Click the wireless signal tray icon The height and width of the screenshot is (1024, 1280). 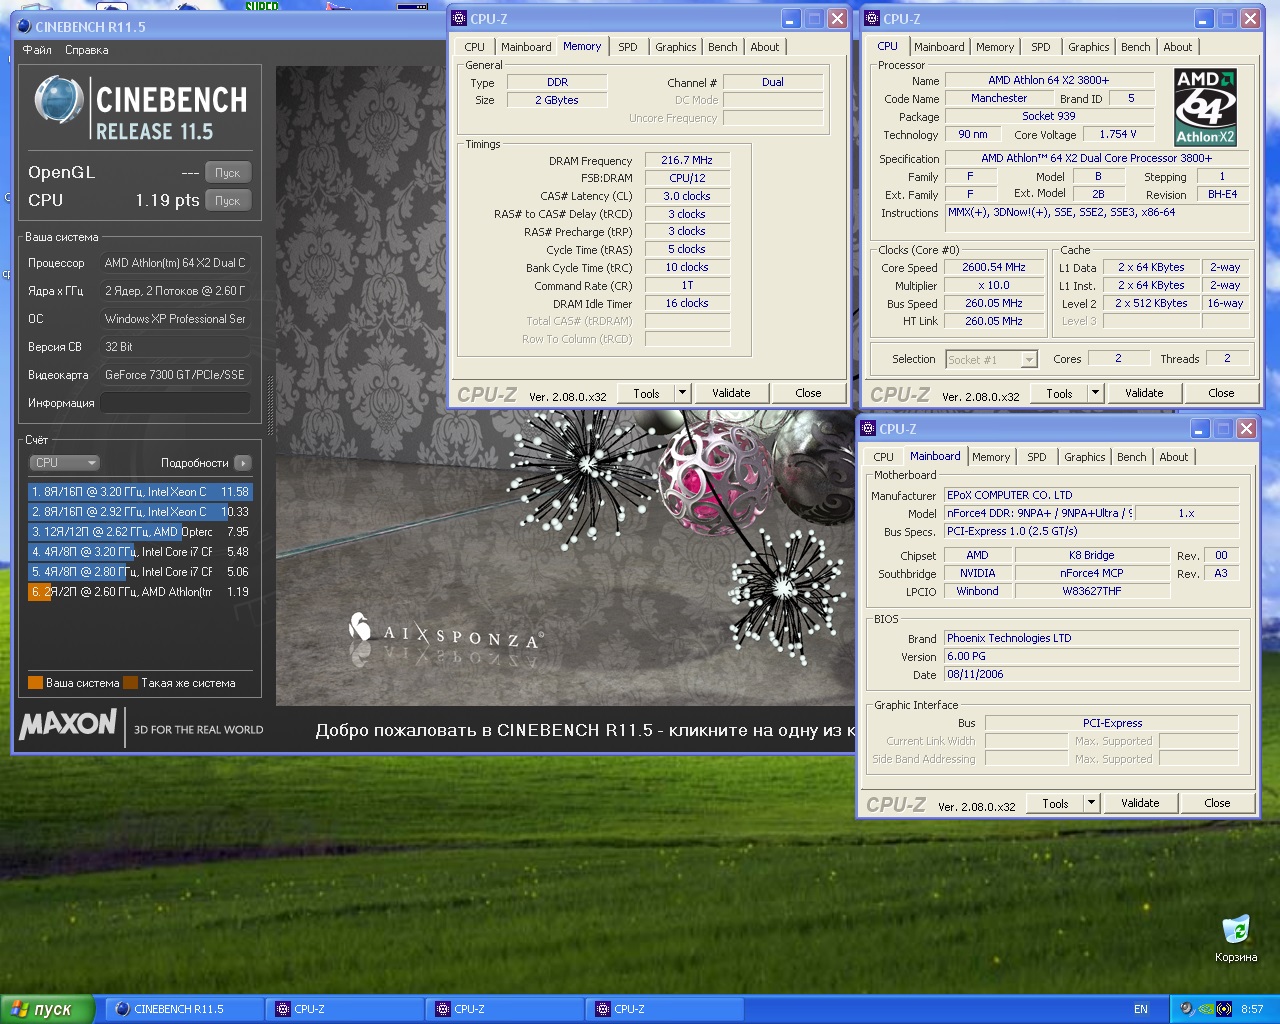1224,1009
